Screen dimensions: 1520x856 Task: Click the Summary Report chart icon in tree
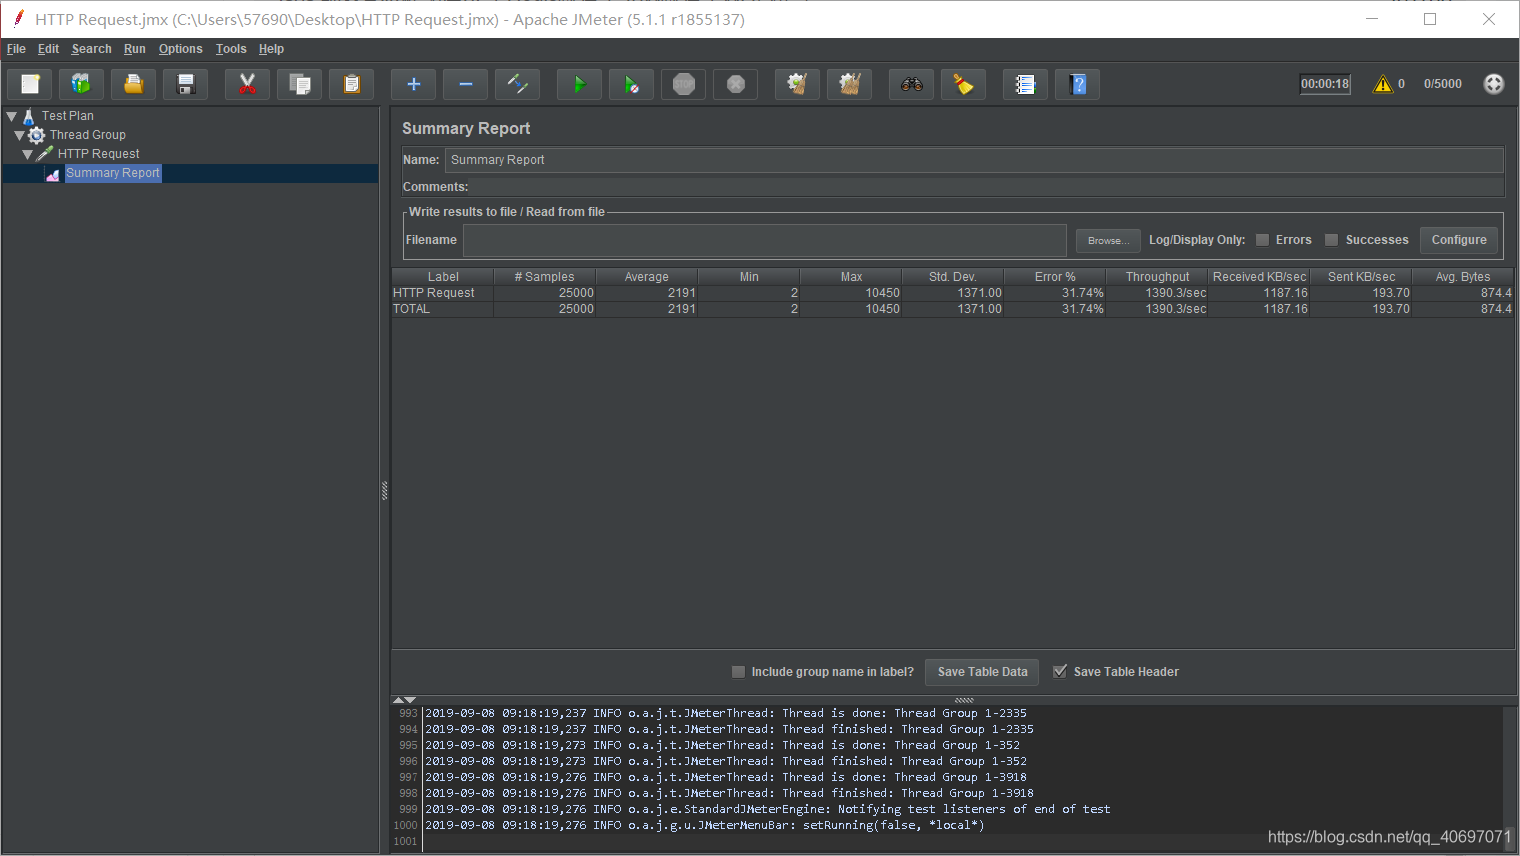click(53, 173)
